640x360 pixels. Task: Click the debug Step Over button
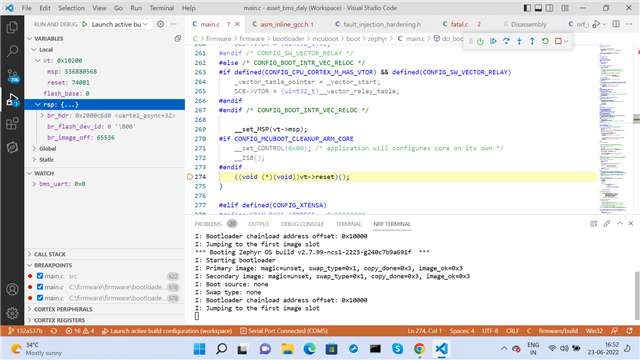[x=506, y=41]
